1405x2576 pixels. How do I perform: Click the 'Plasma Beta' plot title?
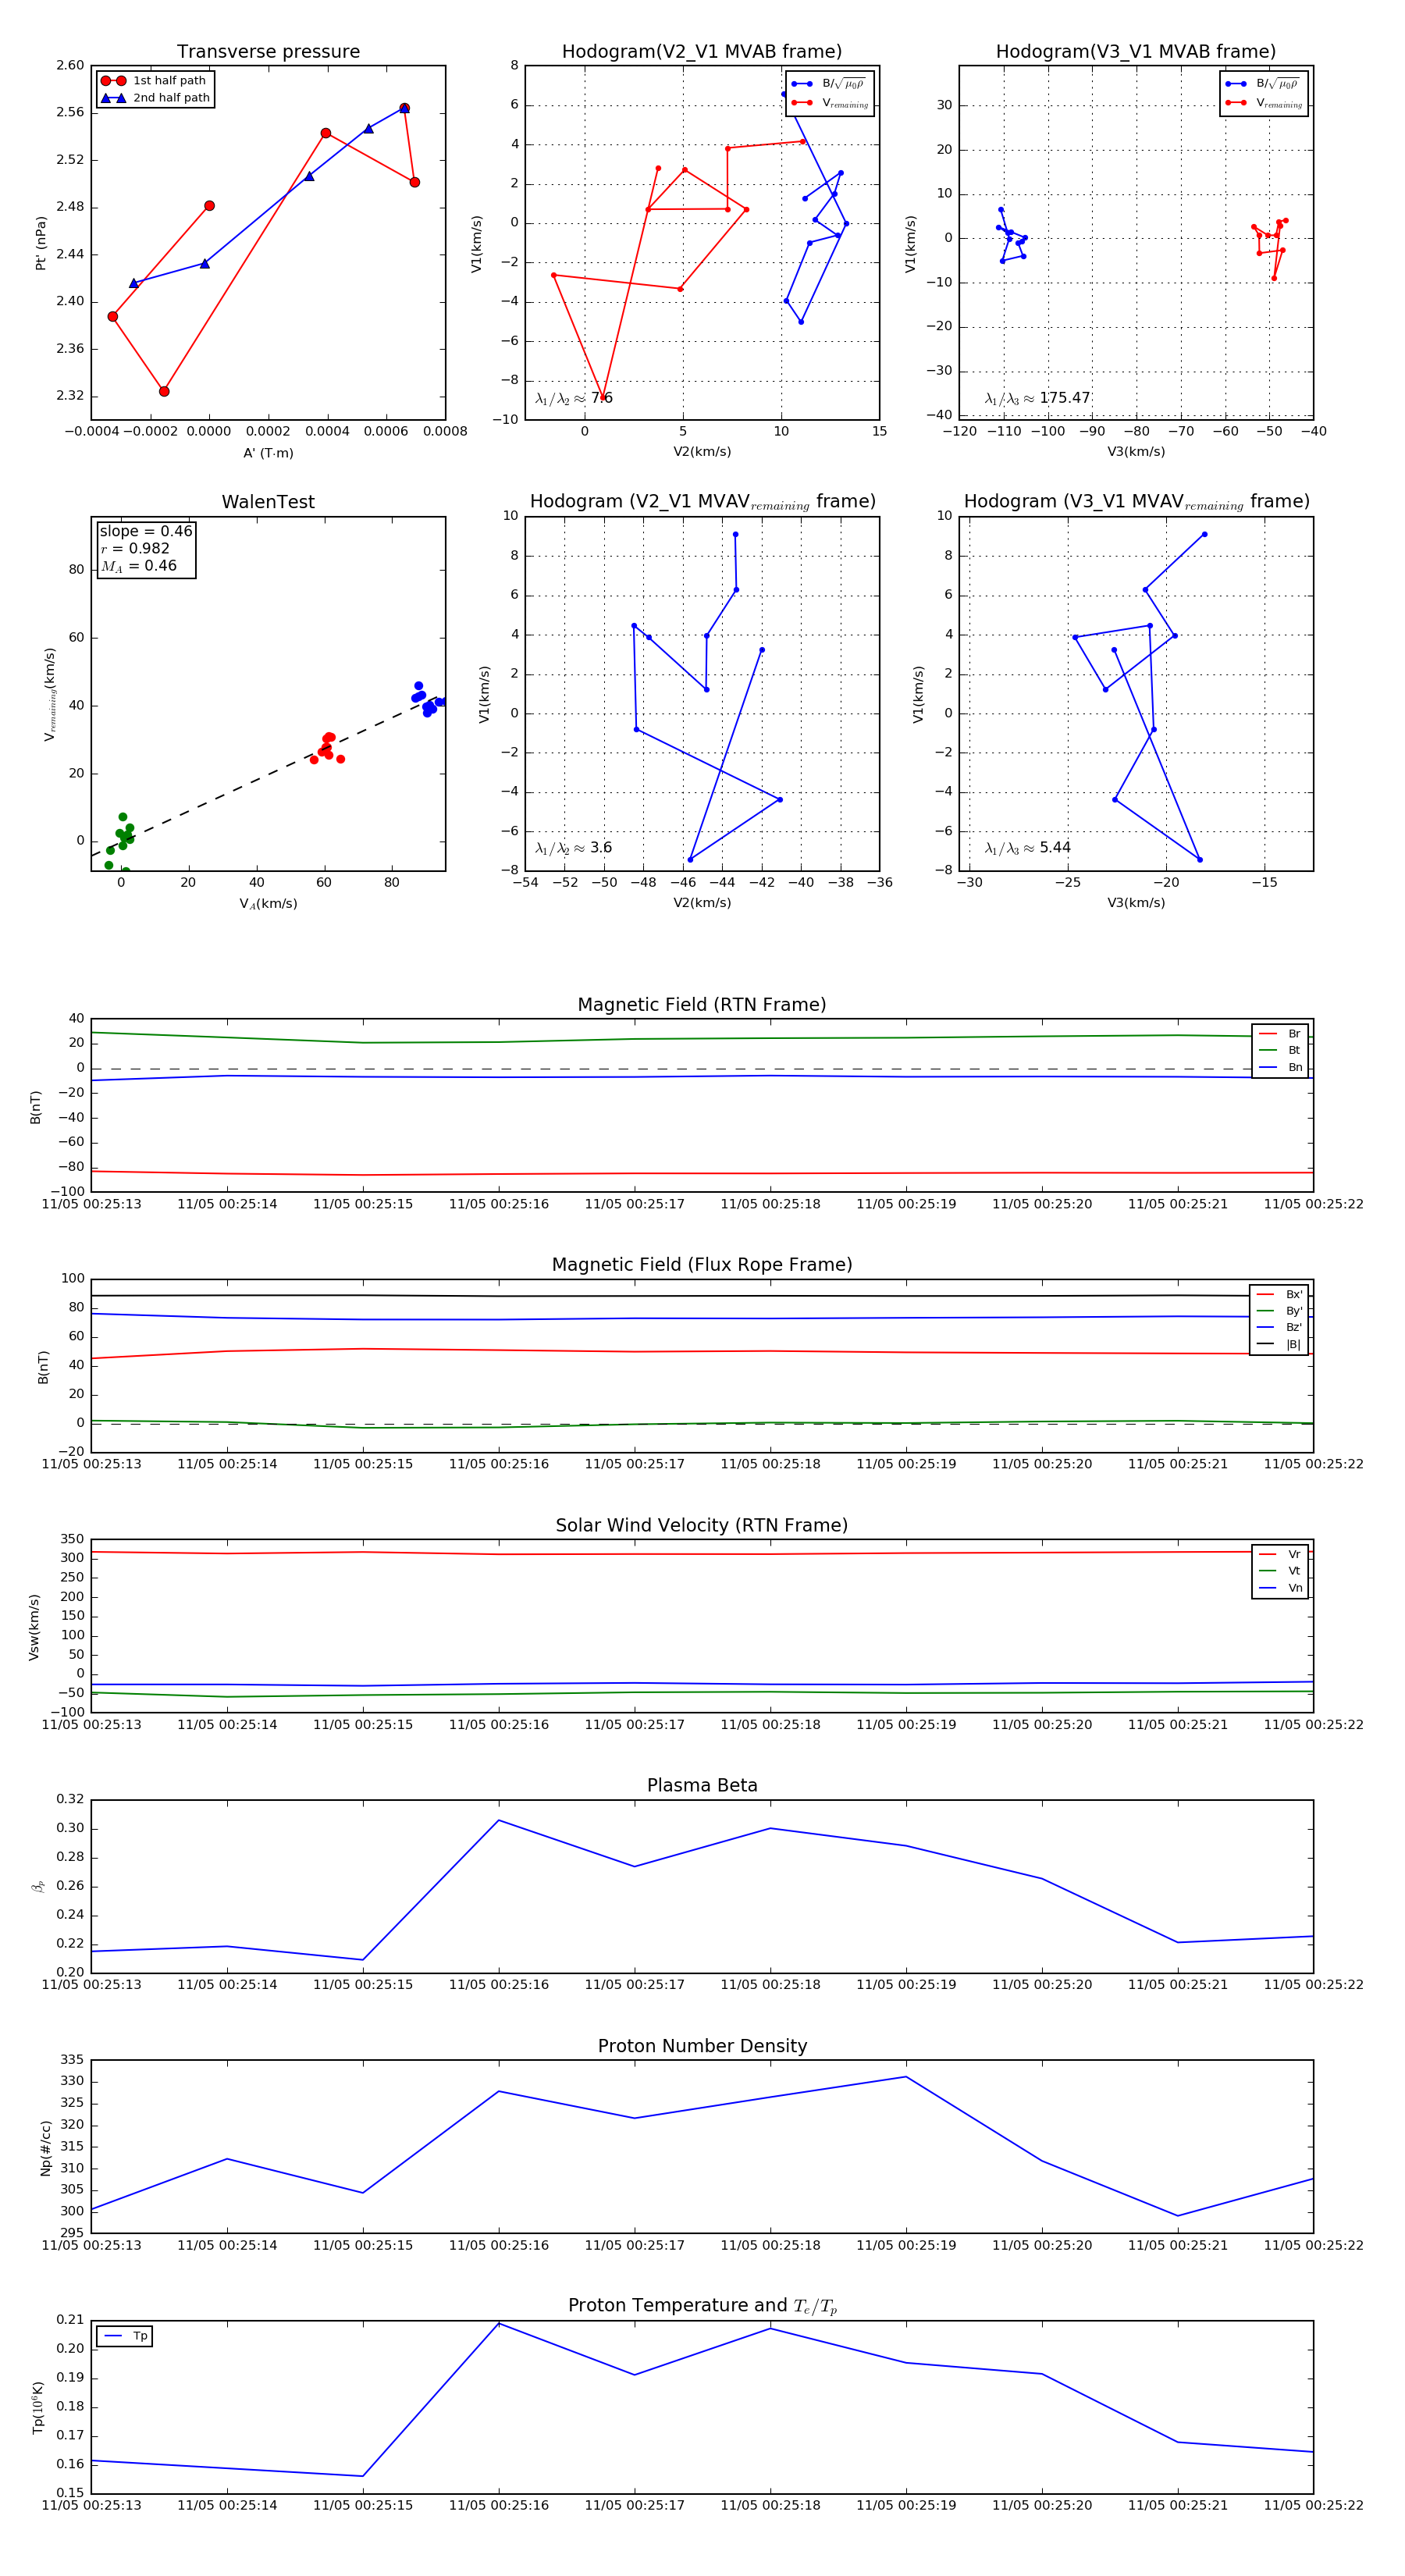702,1785
